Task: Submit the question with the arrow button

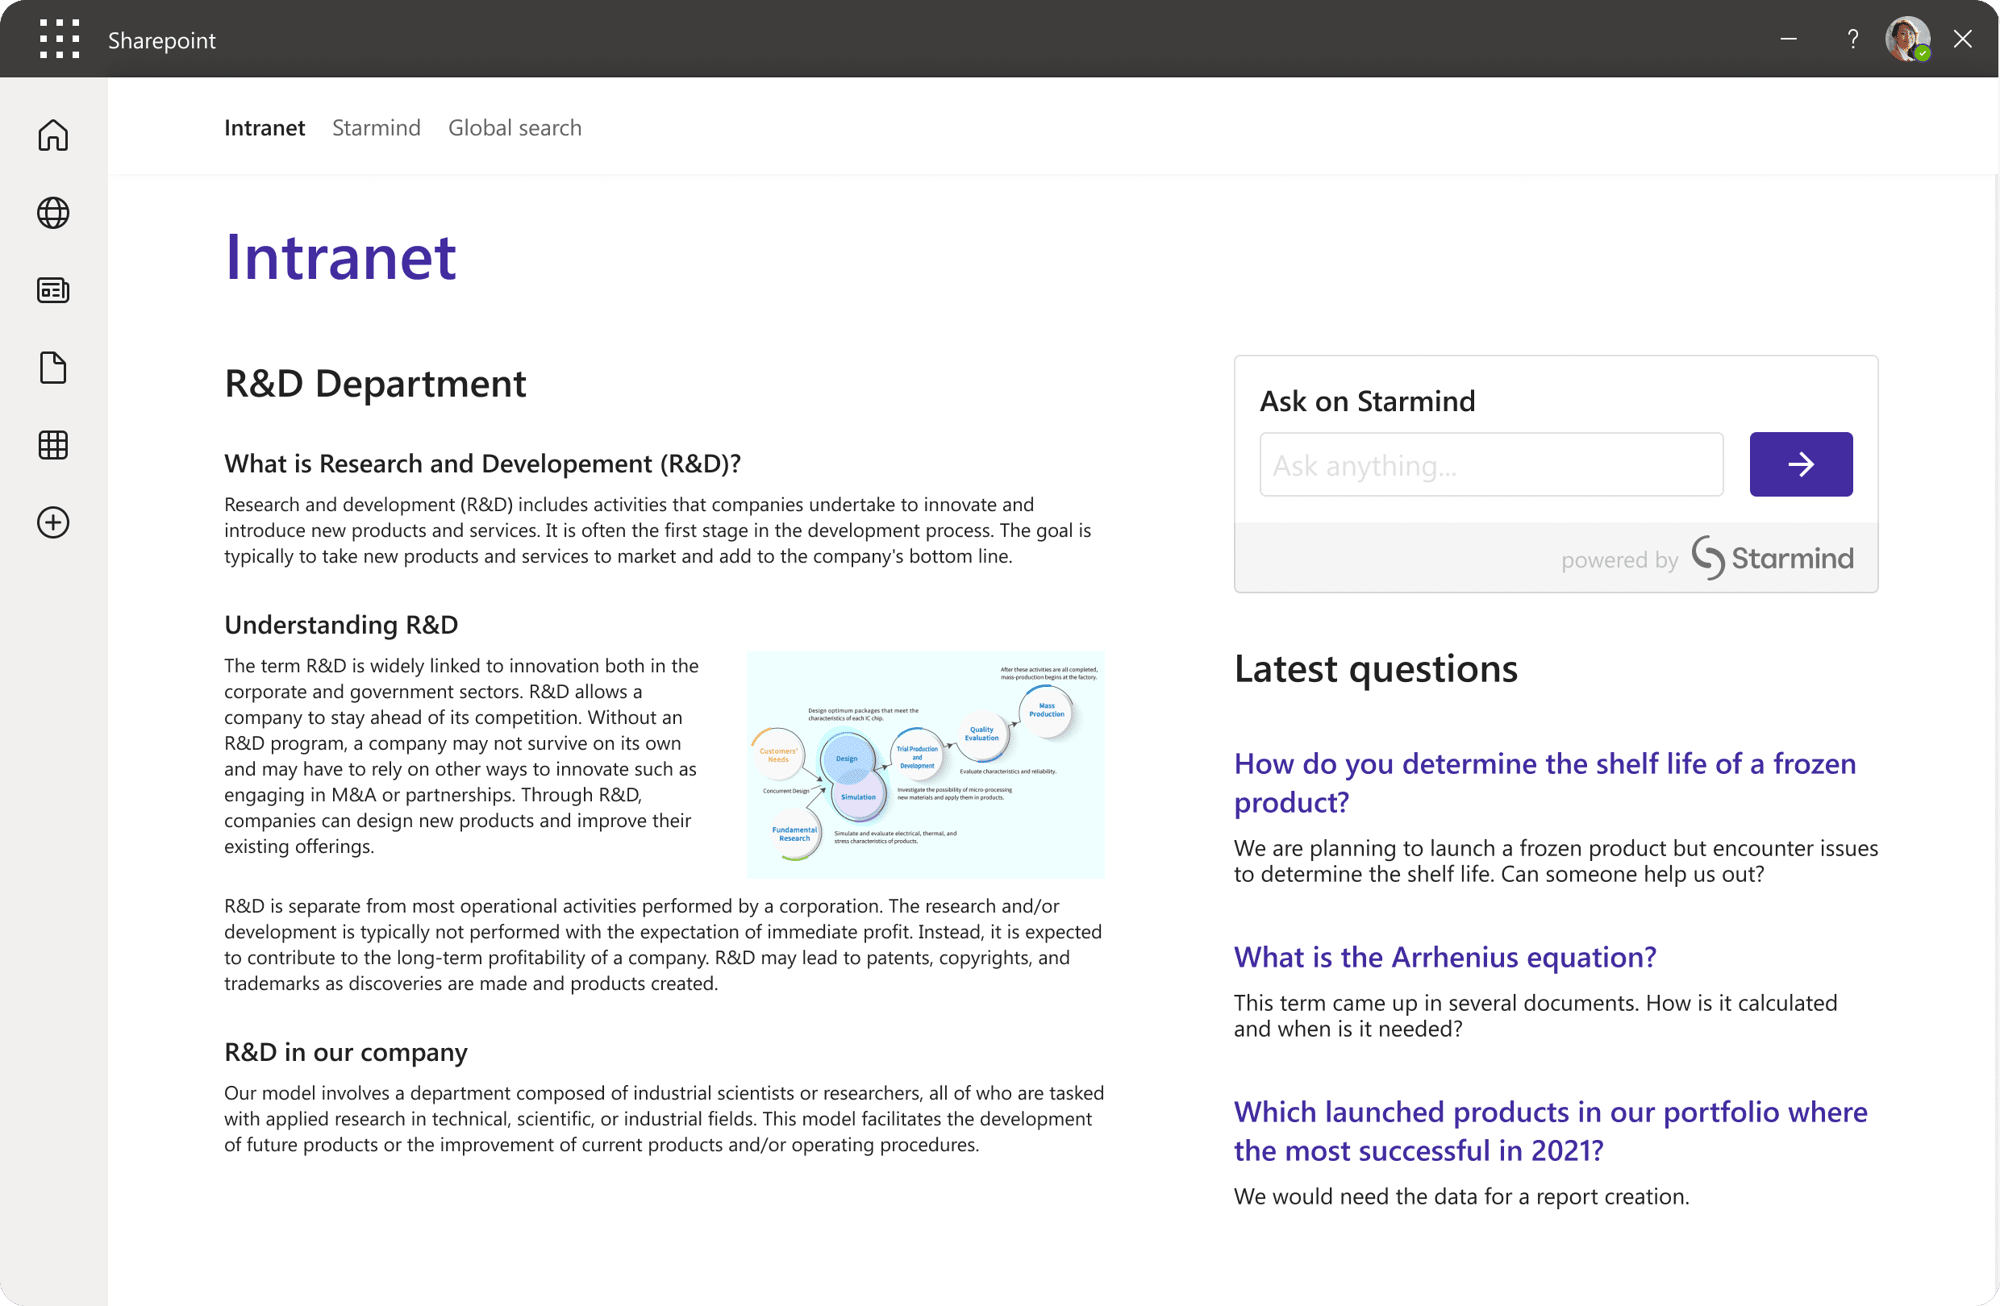Action: (1800, 464)
